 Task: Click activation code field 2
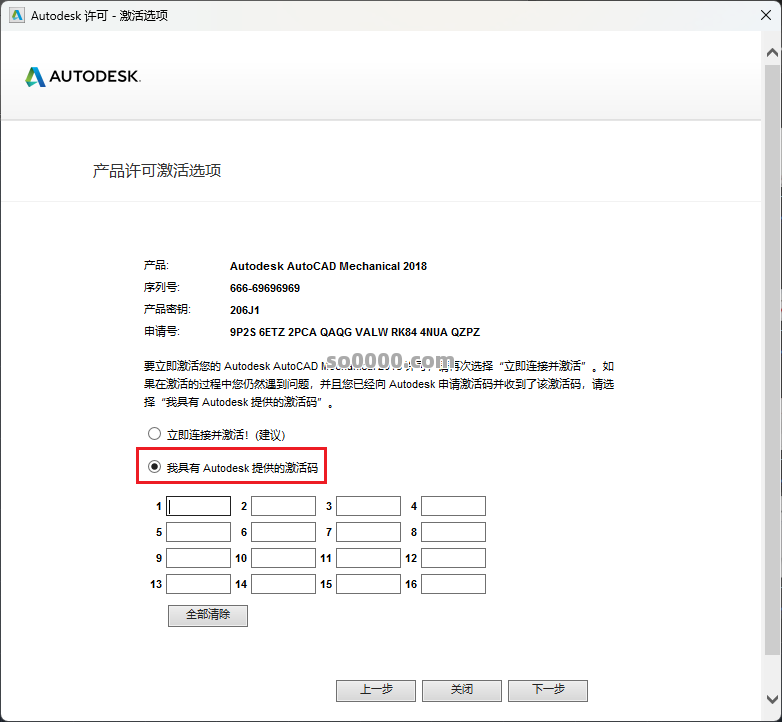(283, 506)
